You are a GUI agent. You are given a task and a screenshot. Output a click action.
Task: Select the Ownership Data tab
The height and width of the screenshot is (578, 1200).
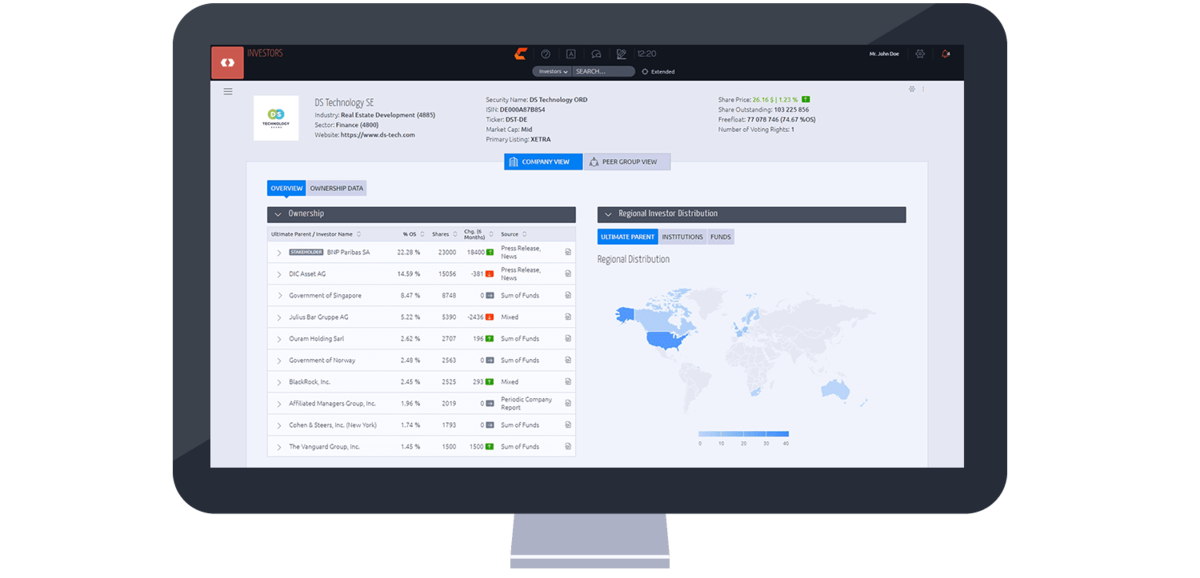point(337,188)
